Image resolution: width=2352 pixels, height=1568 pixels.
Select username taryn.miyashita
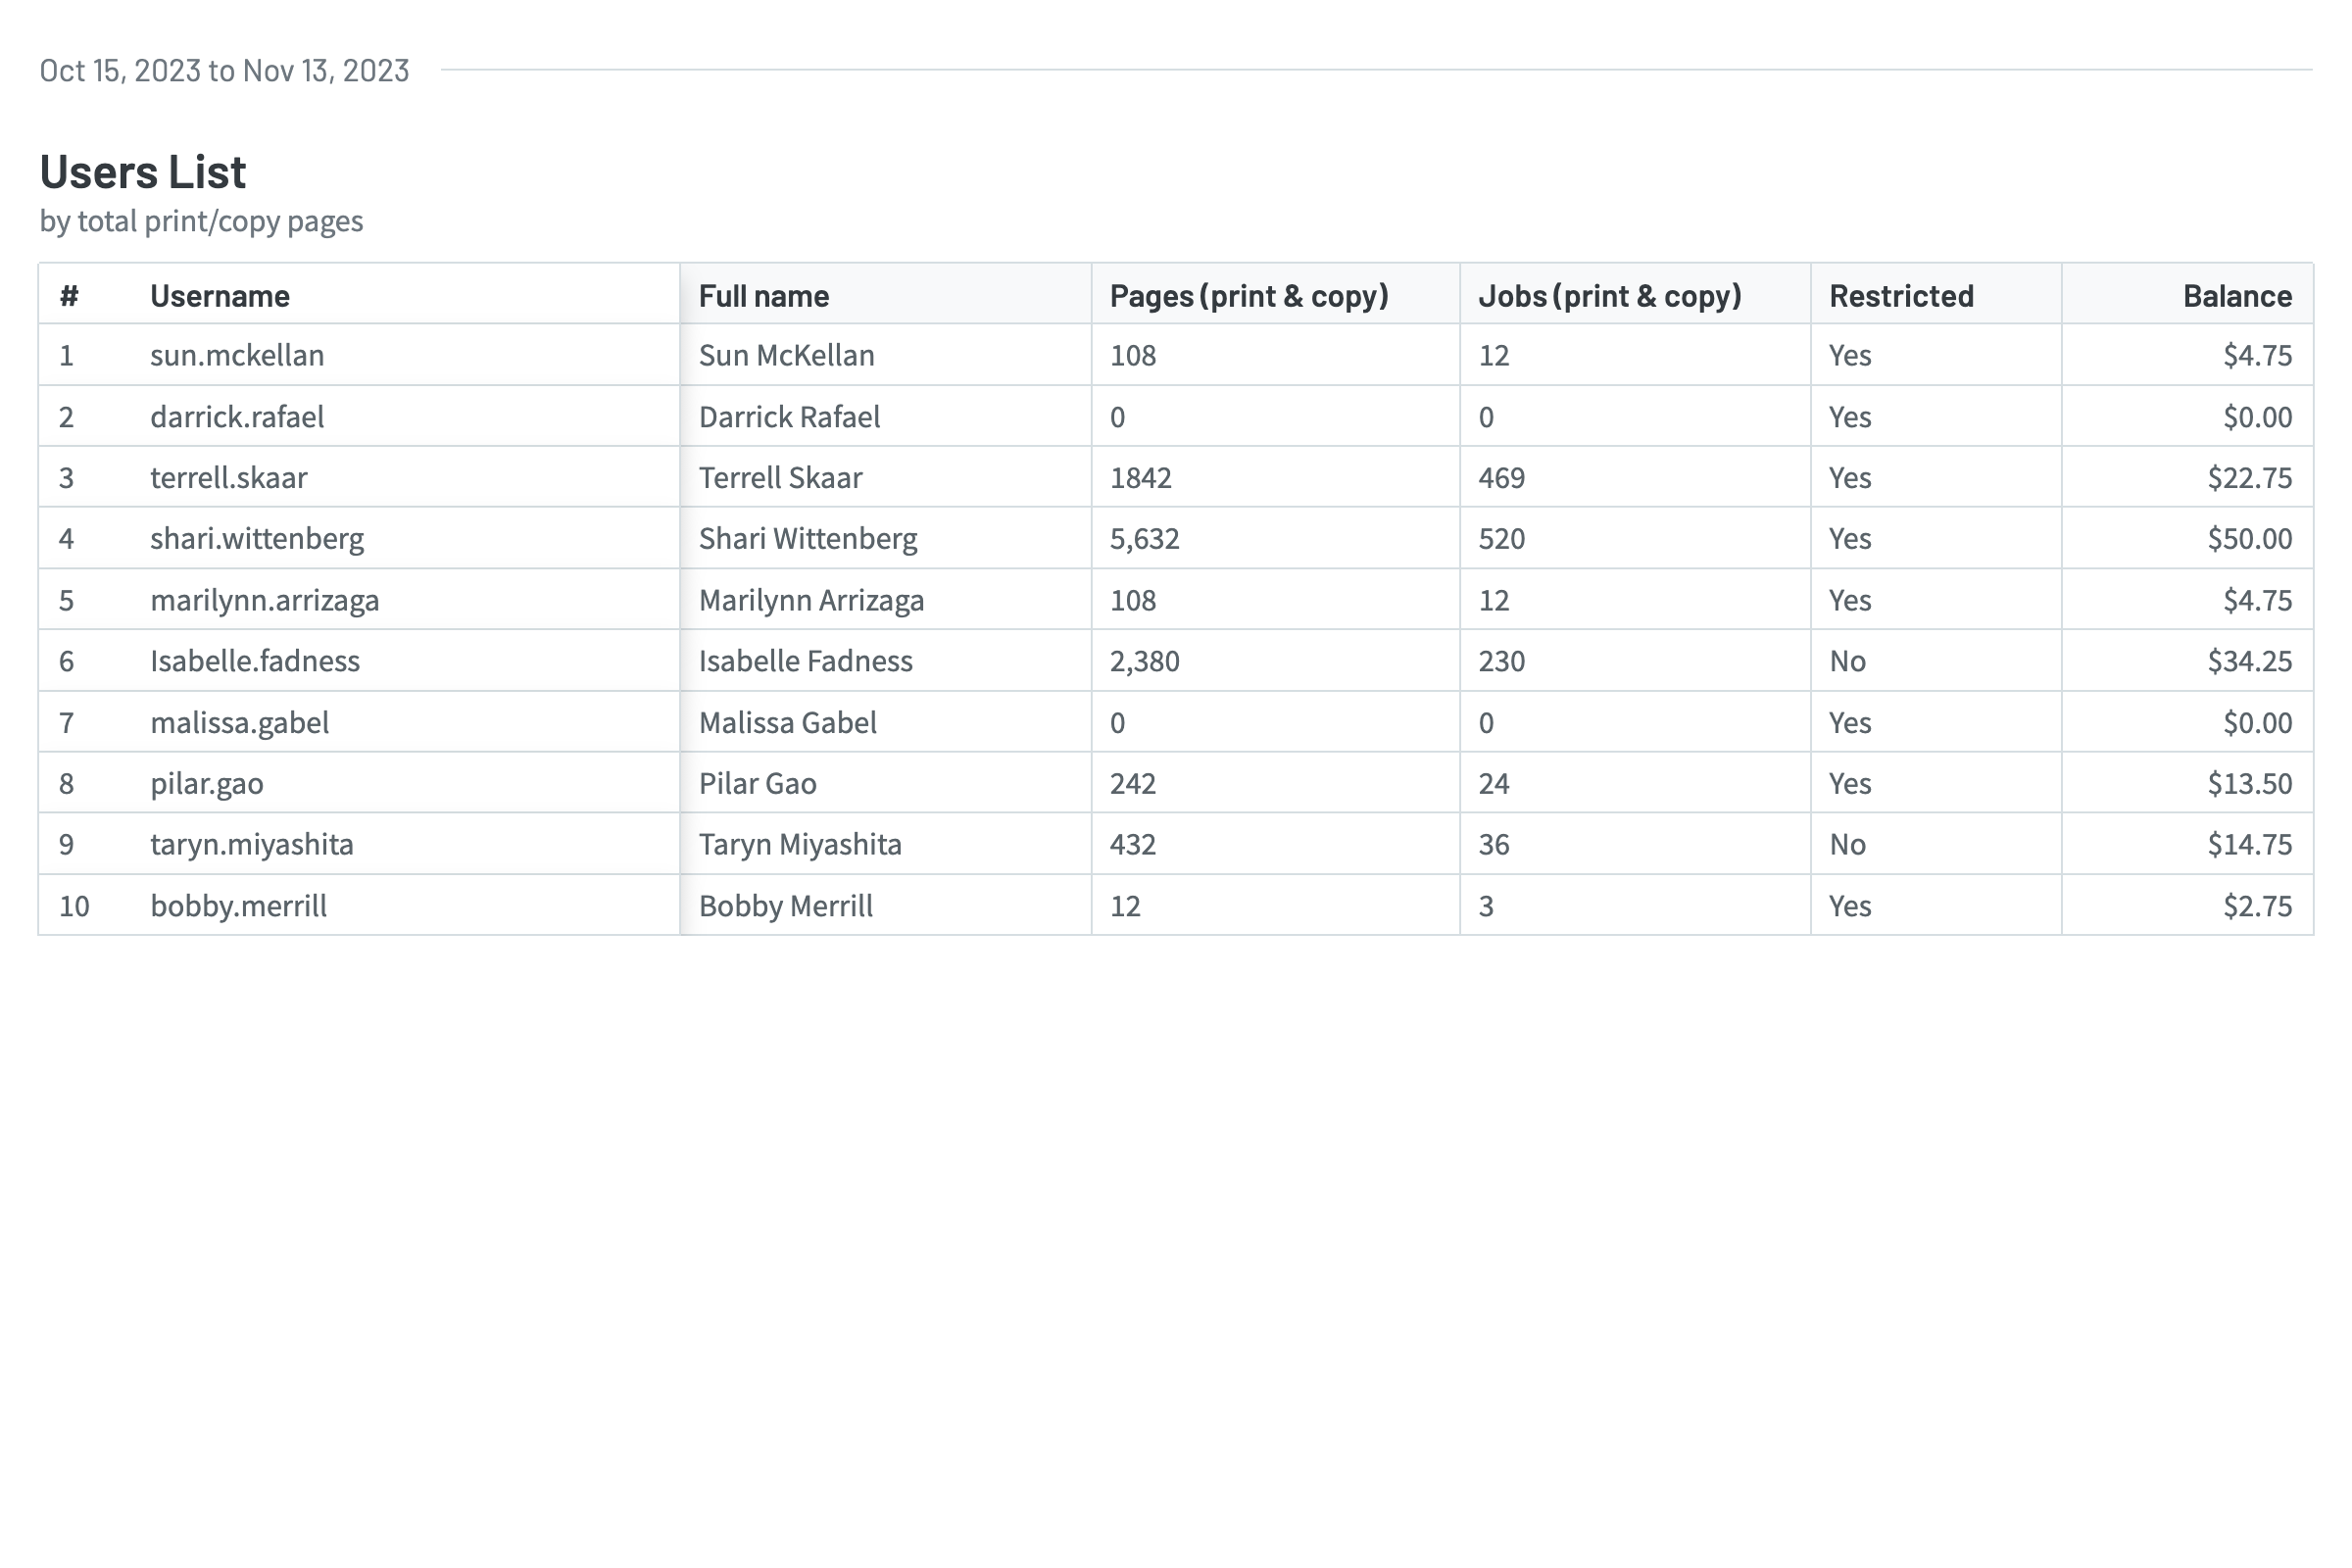pyautogui.click(x=252, y=845)
